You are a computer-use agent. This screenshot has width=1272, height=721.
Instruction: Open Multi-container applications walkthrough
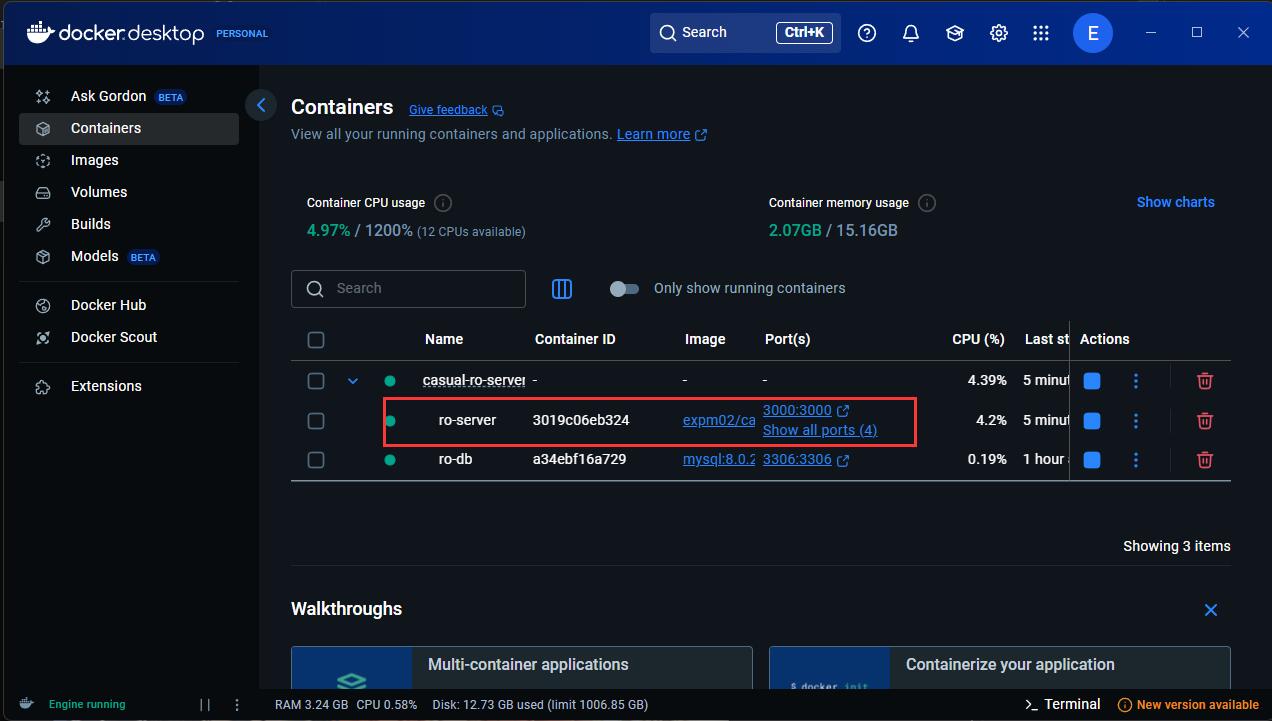522,668
